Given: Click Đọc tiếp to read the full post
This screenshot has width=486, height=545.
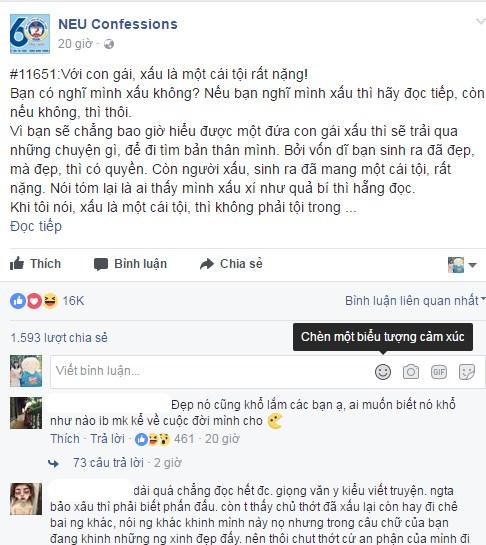Looking at the screenshot, I should 36,226.
